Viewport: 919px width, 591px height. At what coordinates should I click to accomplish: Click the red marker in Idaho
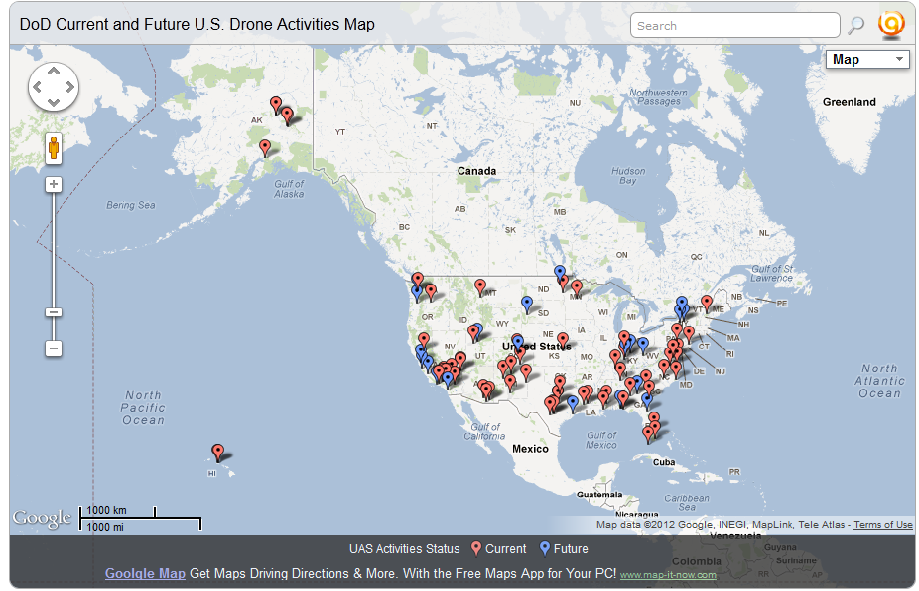point(473,333)
